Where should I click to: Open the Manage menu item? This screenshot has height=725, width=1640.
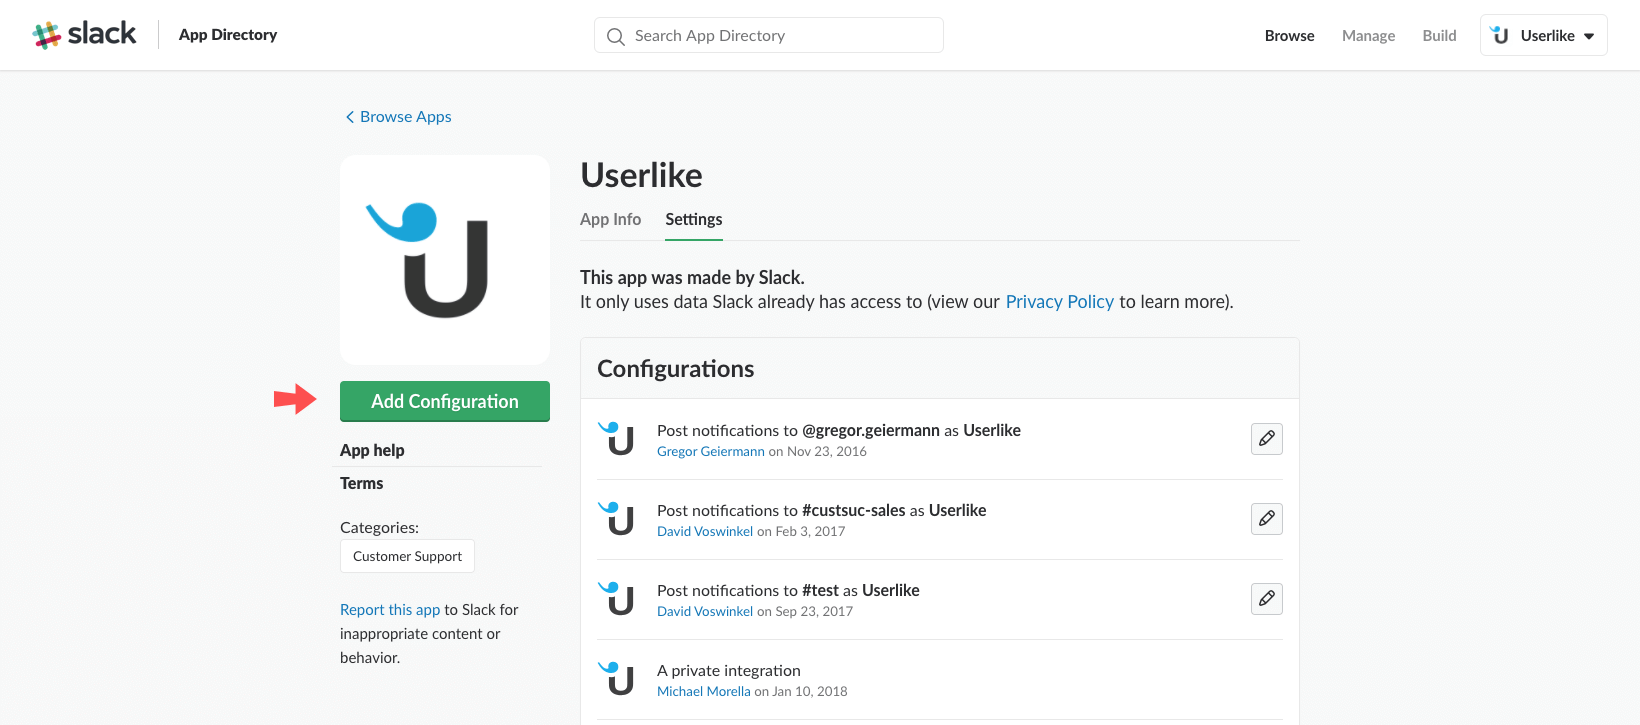(x=1368, y=36)
